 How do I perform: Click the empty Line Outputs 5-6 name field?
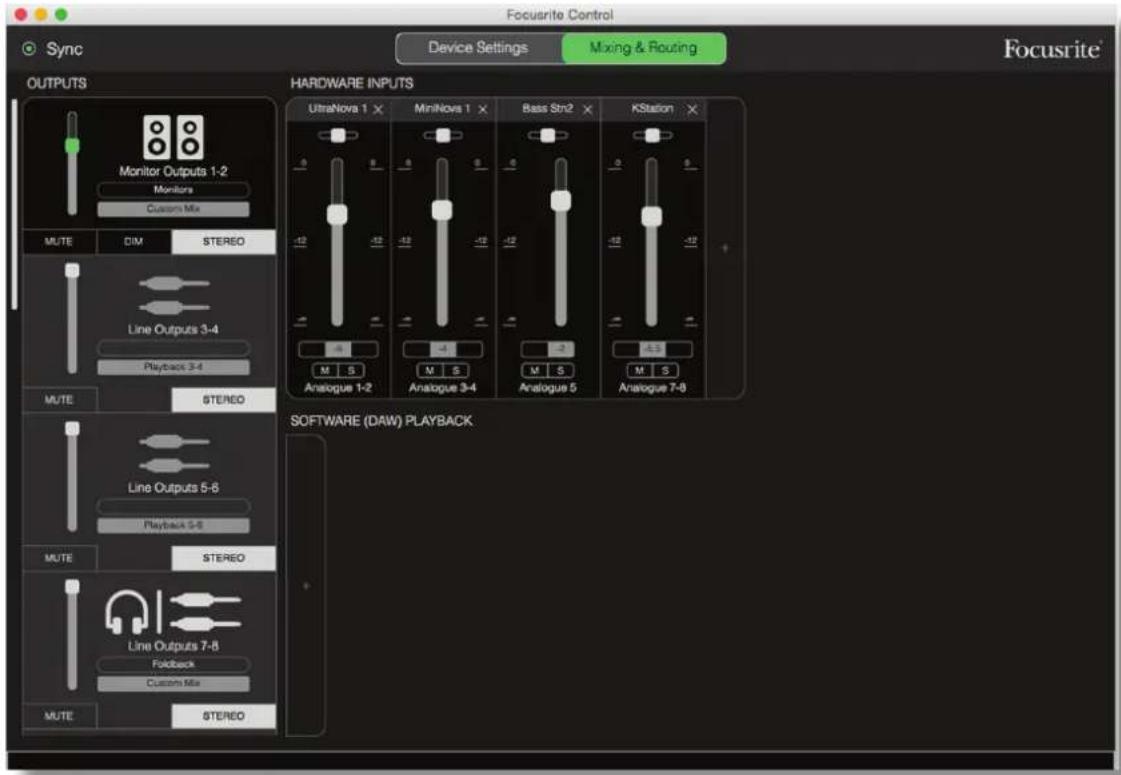174,506
